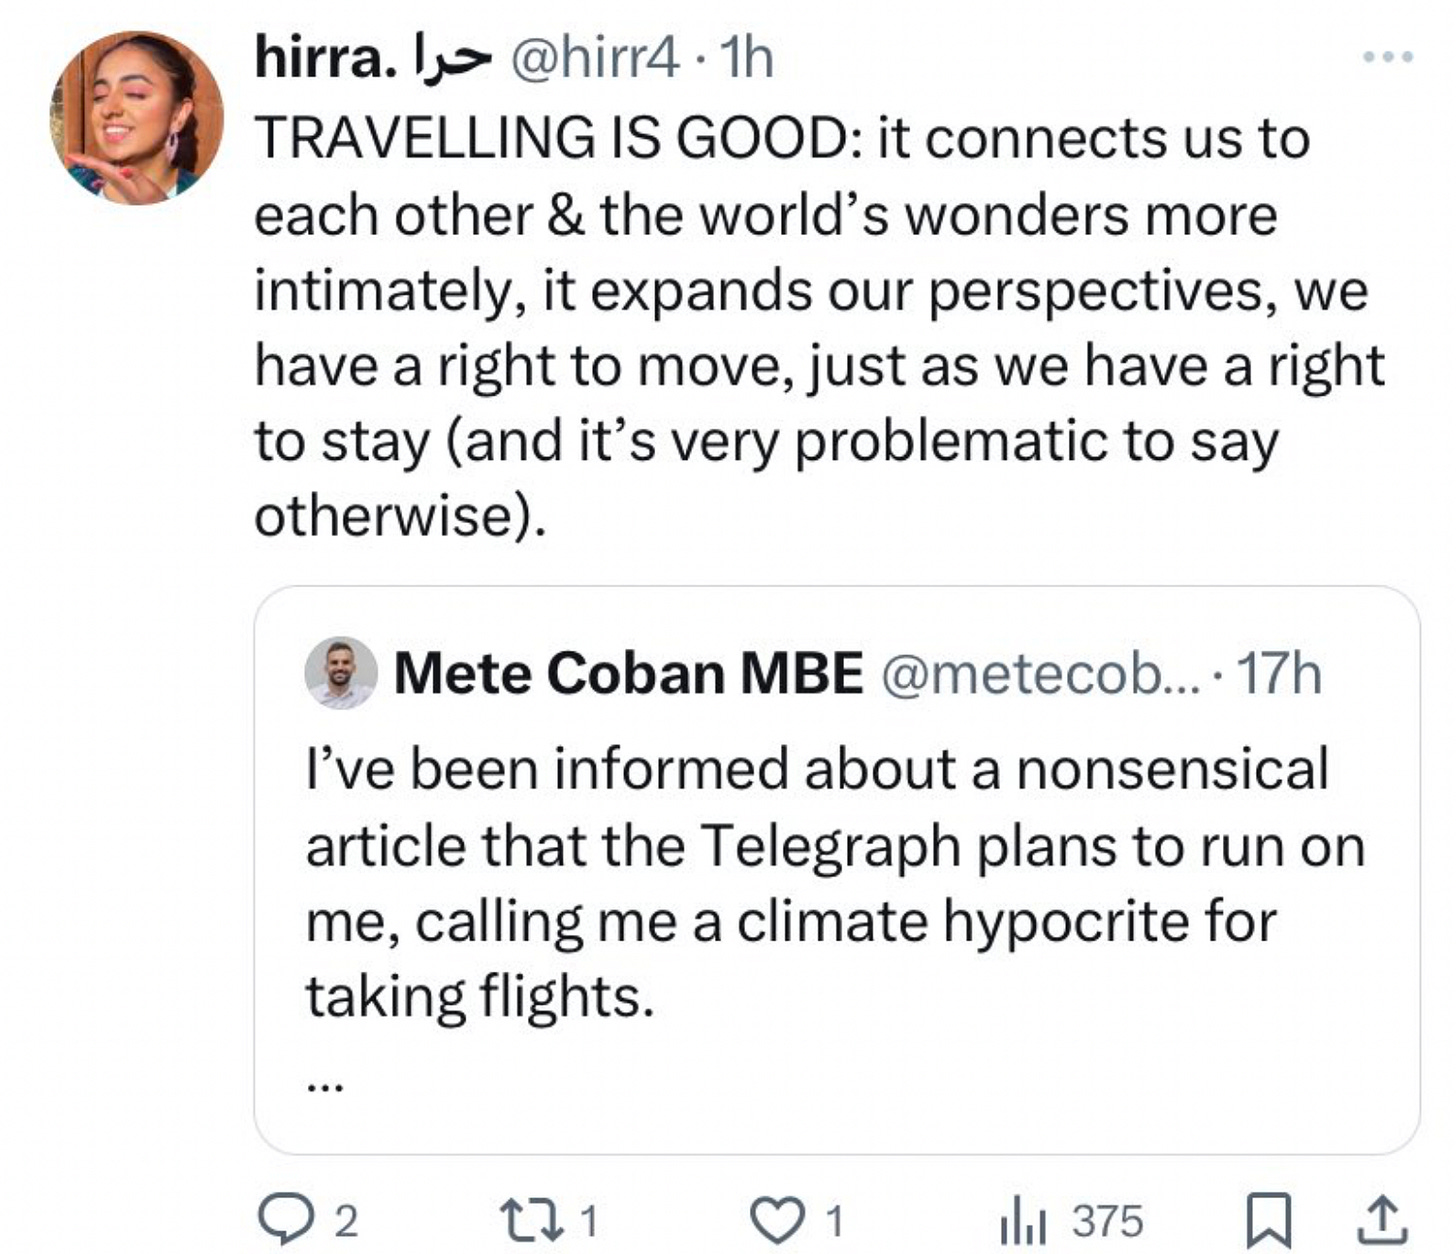Open the @hirr4 handle link
This screenshot has width=1456, height=1254.
[x=595, y=58]
